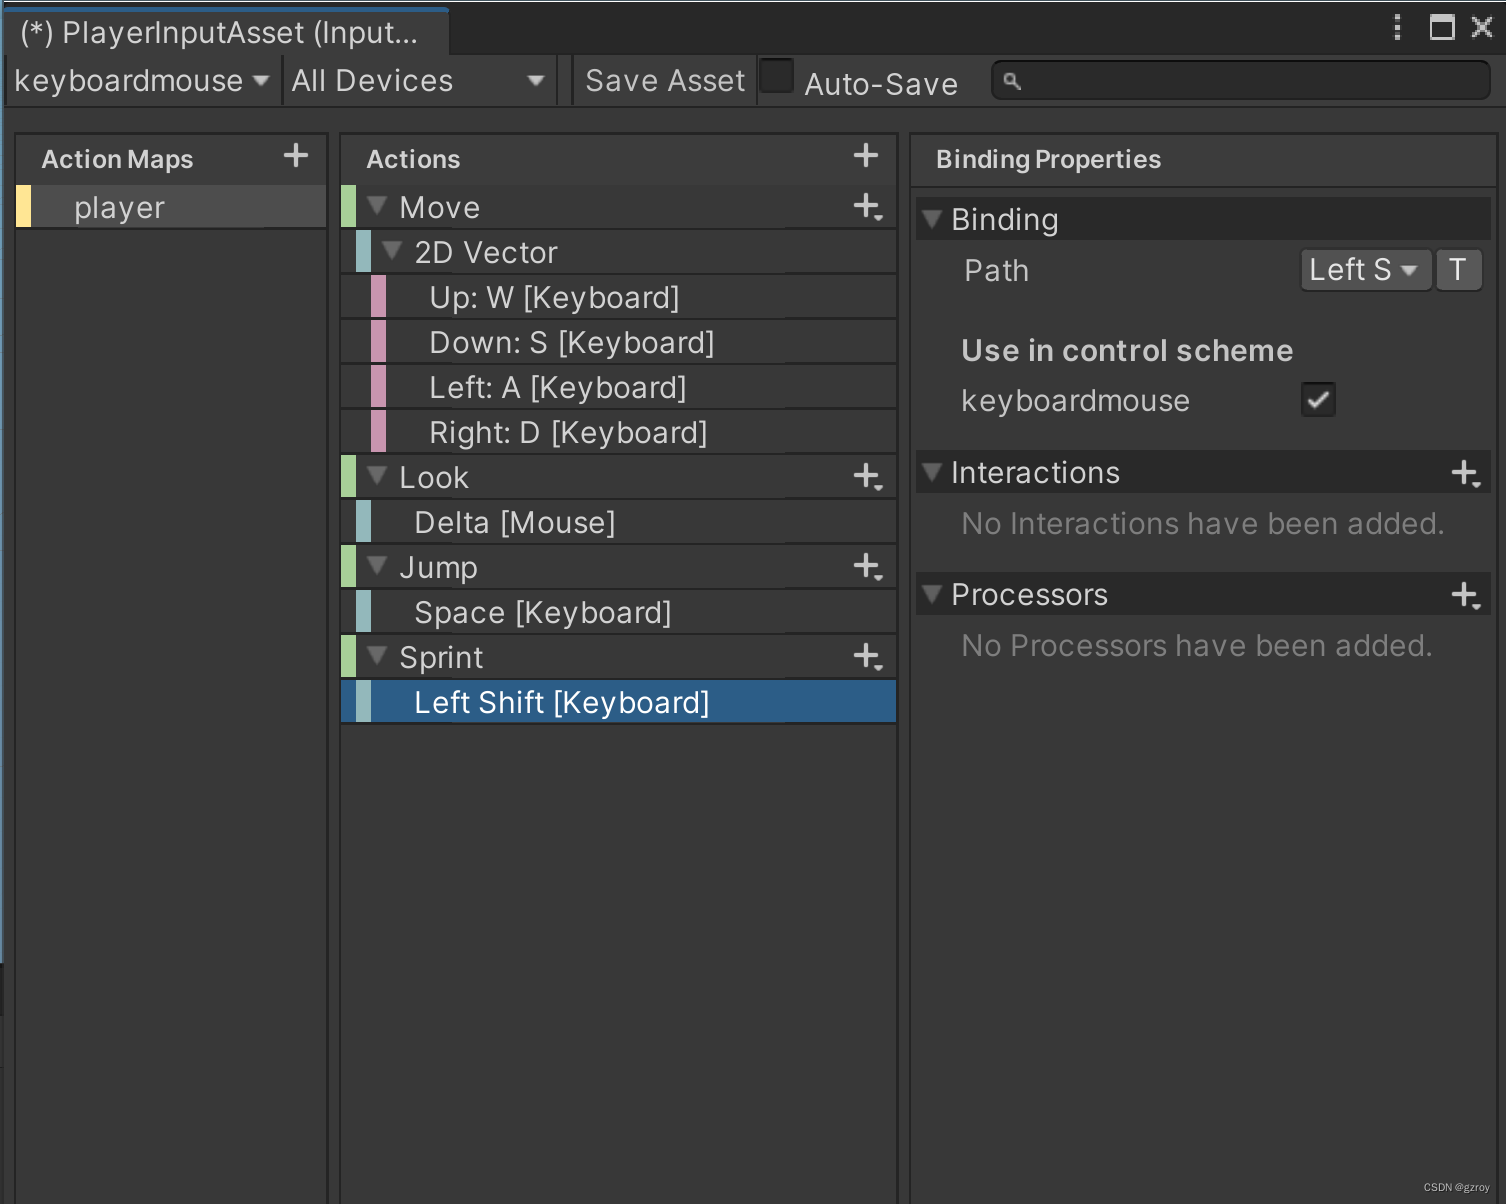The width and height of the screenshot is (1506, 1204).
Task: Collapse the Processors section
Action: 931,593
